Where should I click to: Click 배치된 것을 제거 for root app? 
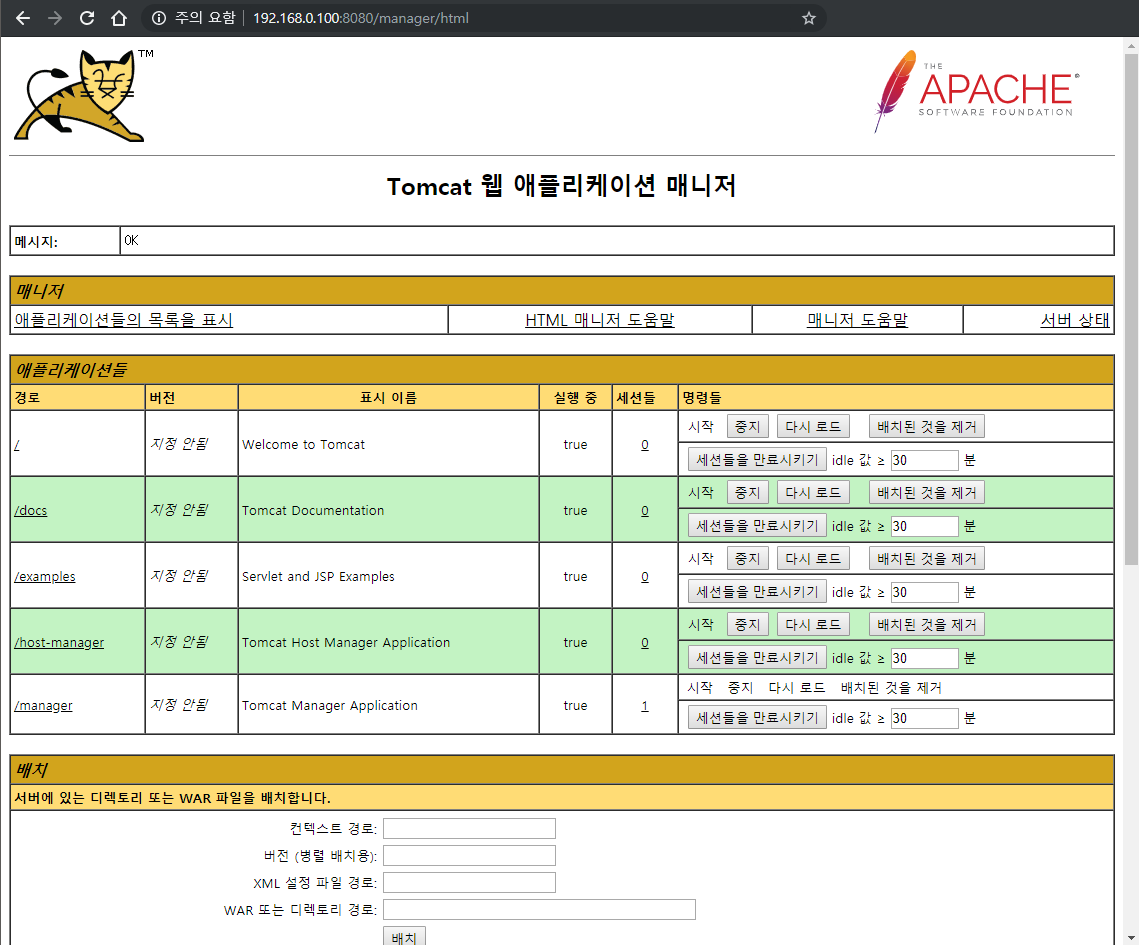coord(927,426)
